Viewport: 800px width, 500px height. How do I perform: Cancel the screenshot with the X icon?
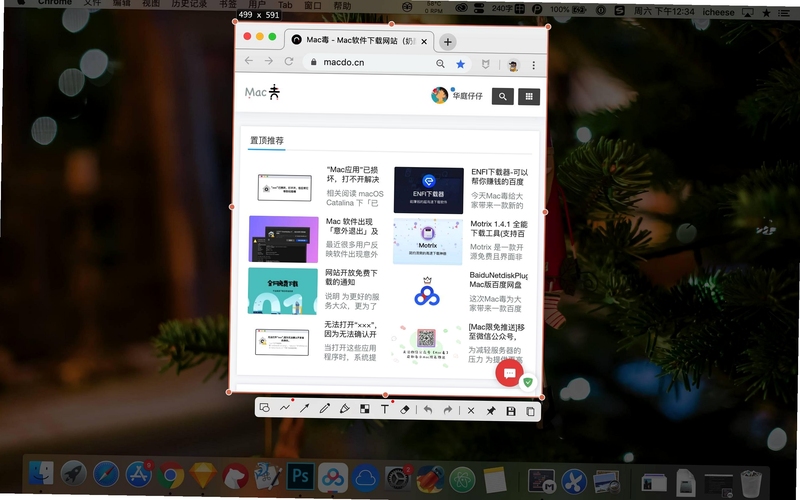point(471,410)
